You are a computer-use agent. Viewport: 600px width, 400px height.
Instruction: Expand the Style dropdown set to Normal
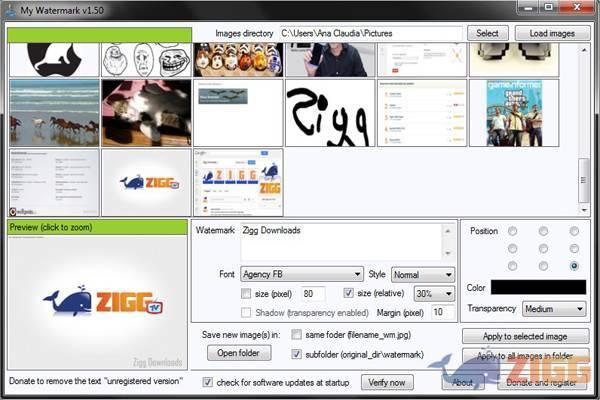tap(423, 274)
